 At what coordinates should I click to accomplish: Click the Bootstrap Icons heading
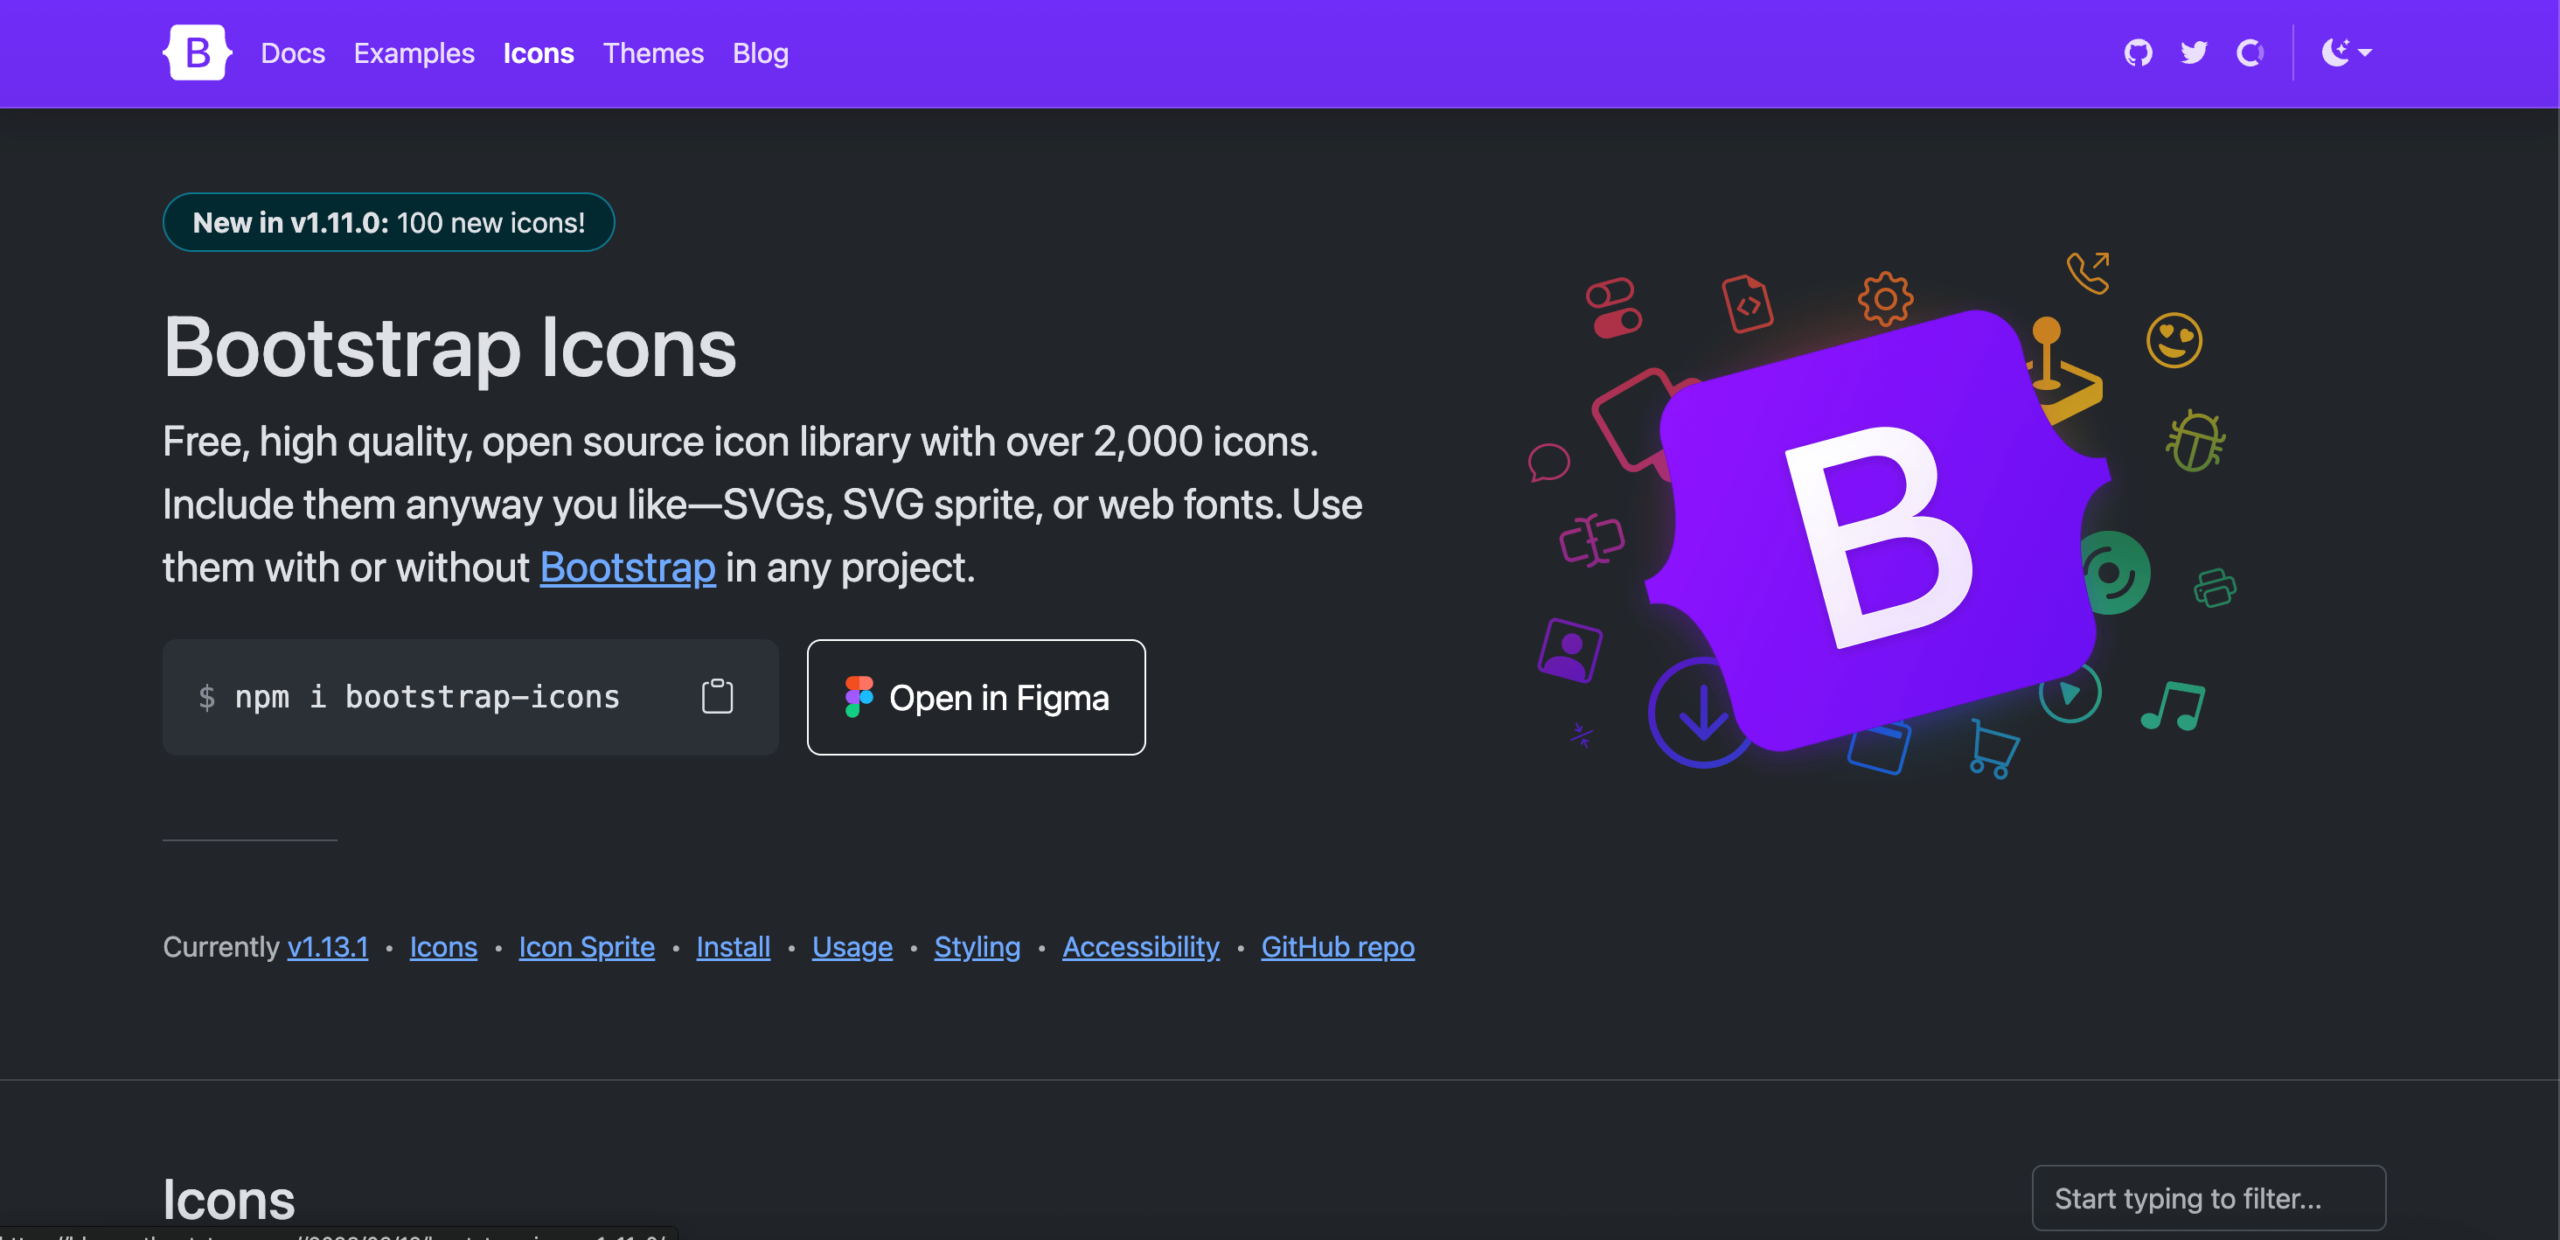(450, 348)
